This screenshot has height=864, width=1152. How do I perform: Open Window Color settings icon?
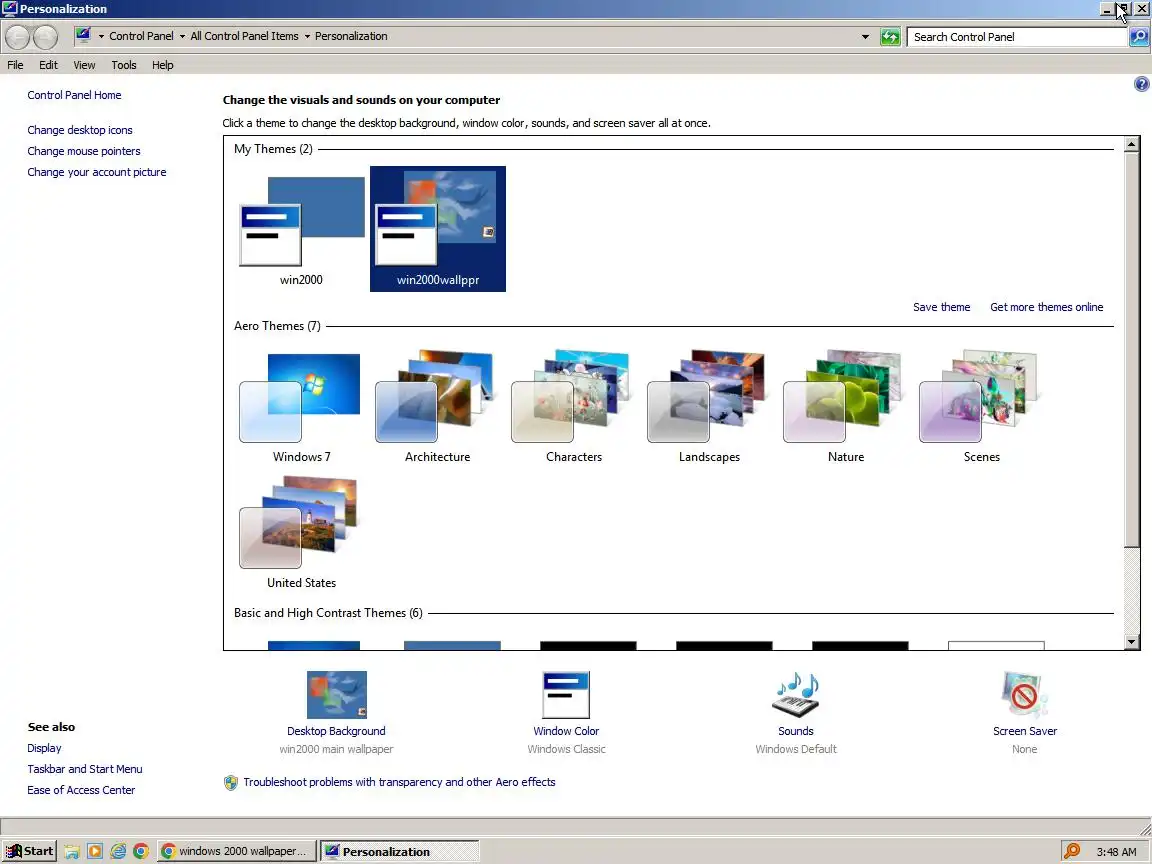click(566, 694)
